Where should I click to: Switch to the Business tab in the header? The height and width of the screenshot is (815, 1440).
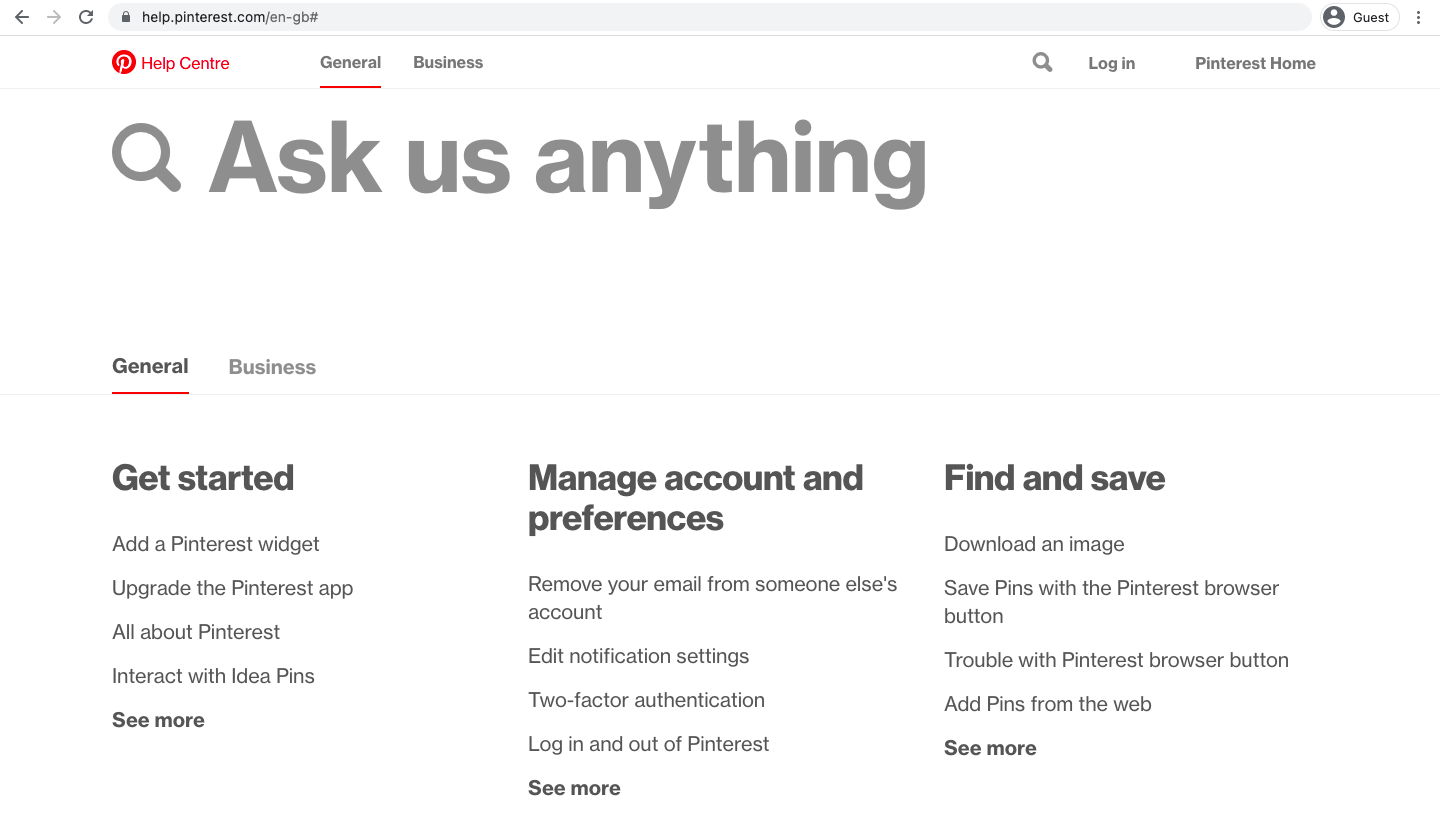447,62
